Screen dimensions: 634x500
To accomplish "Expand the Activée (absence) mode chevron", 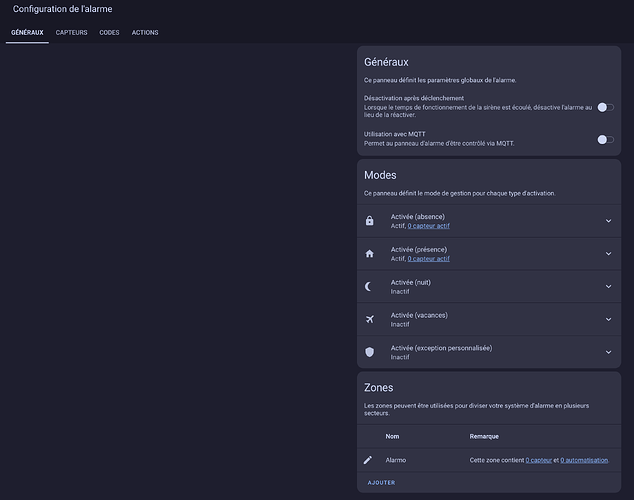I will pos(608,221).
